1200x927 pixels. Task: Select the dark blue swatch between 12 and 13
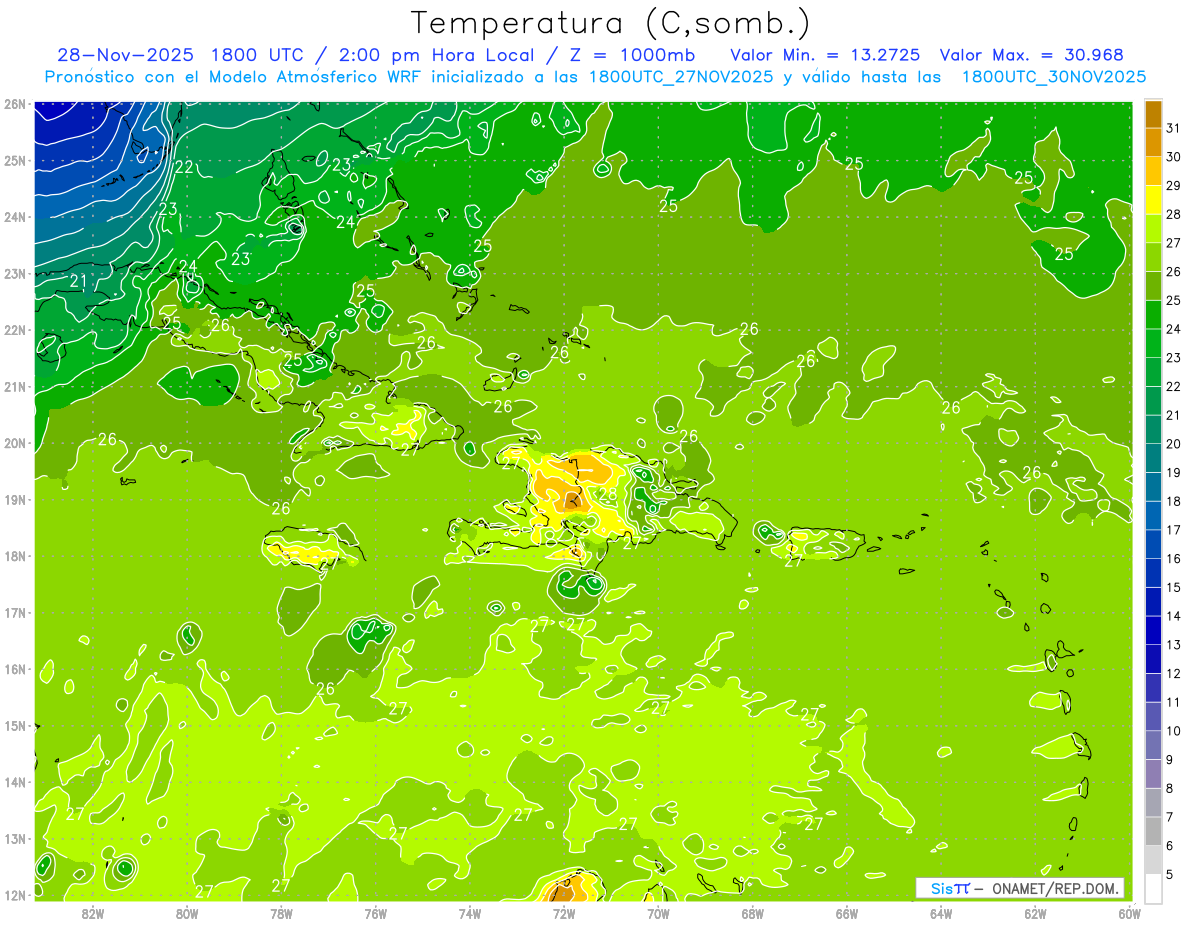1153,658
